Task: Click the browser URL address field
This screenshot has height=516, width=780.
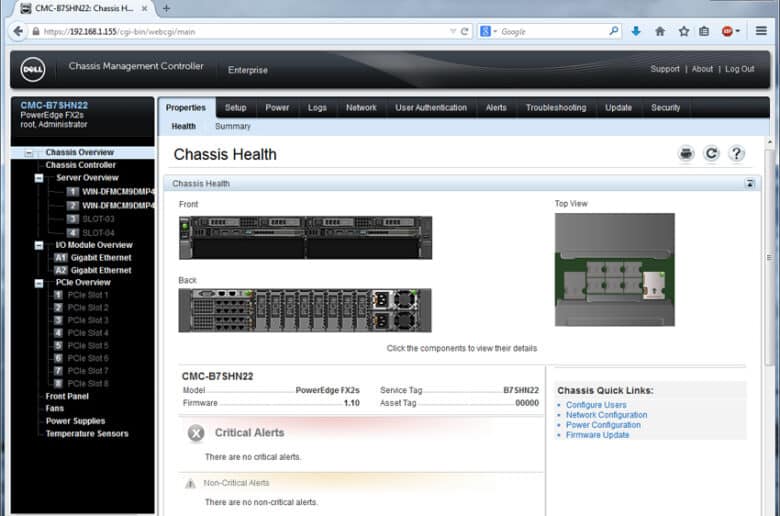Action: [244, 31]
